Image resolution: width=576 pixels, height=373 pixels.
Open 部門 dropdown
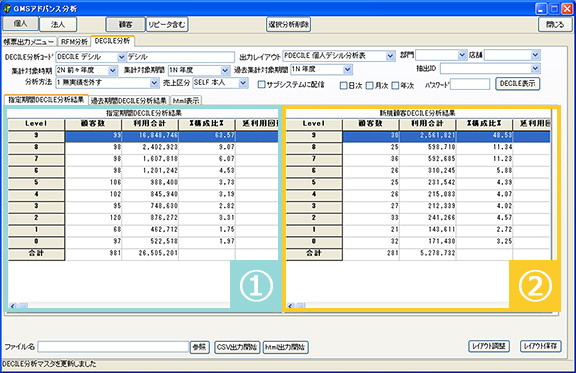pyautogui.click(x=462, y=55)
